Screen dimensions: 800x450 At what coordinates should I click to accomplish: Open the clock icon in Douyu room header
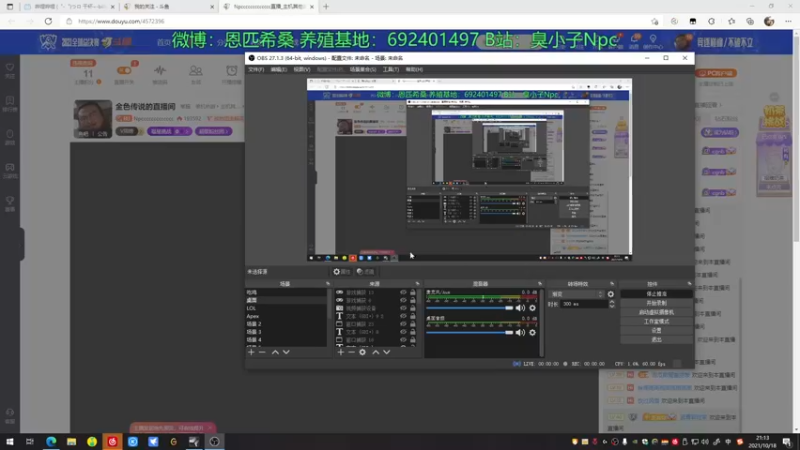[x=232, y=70]
